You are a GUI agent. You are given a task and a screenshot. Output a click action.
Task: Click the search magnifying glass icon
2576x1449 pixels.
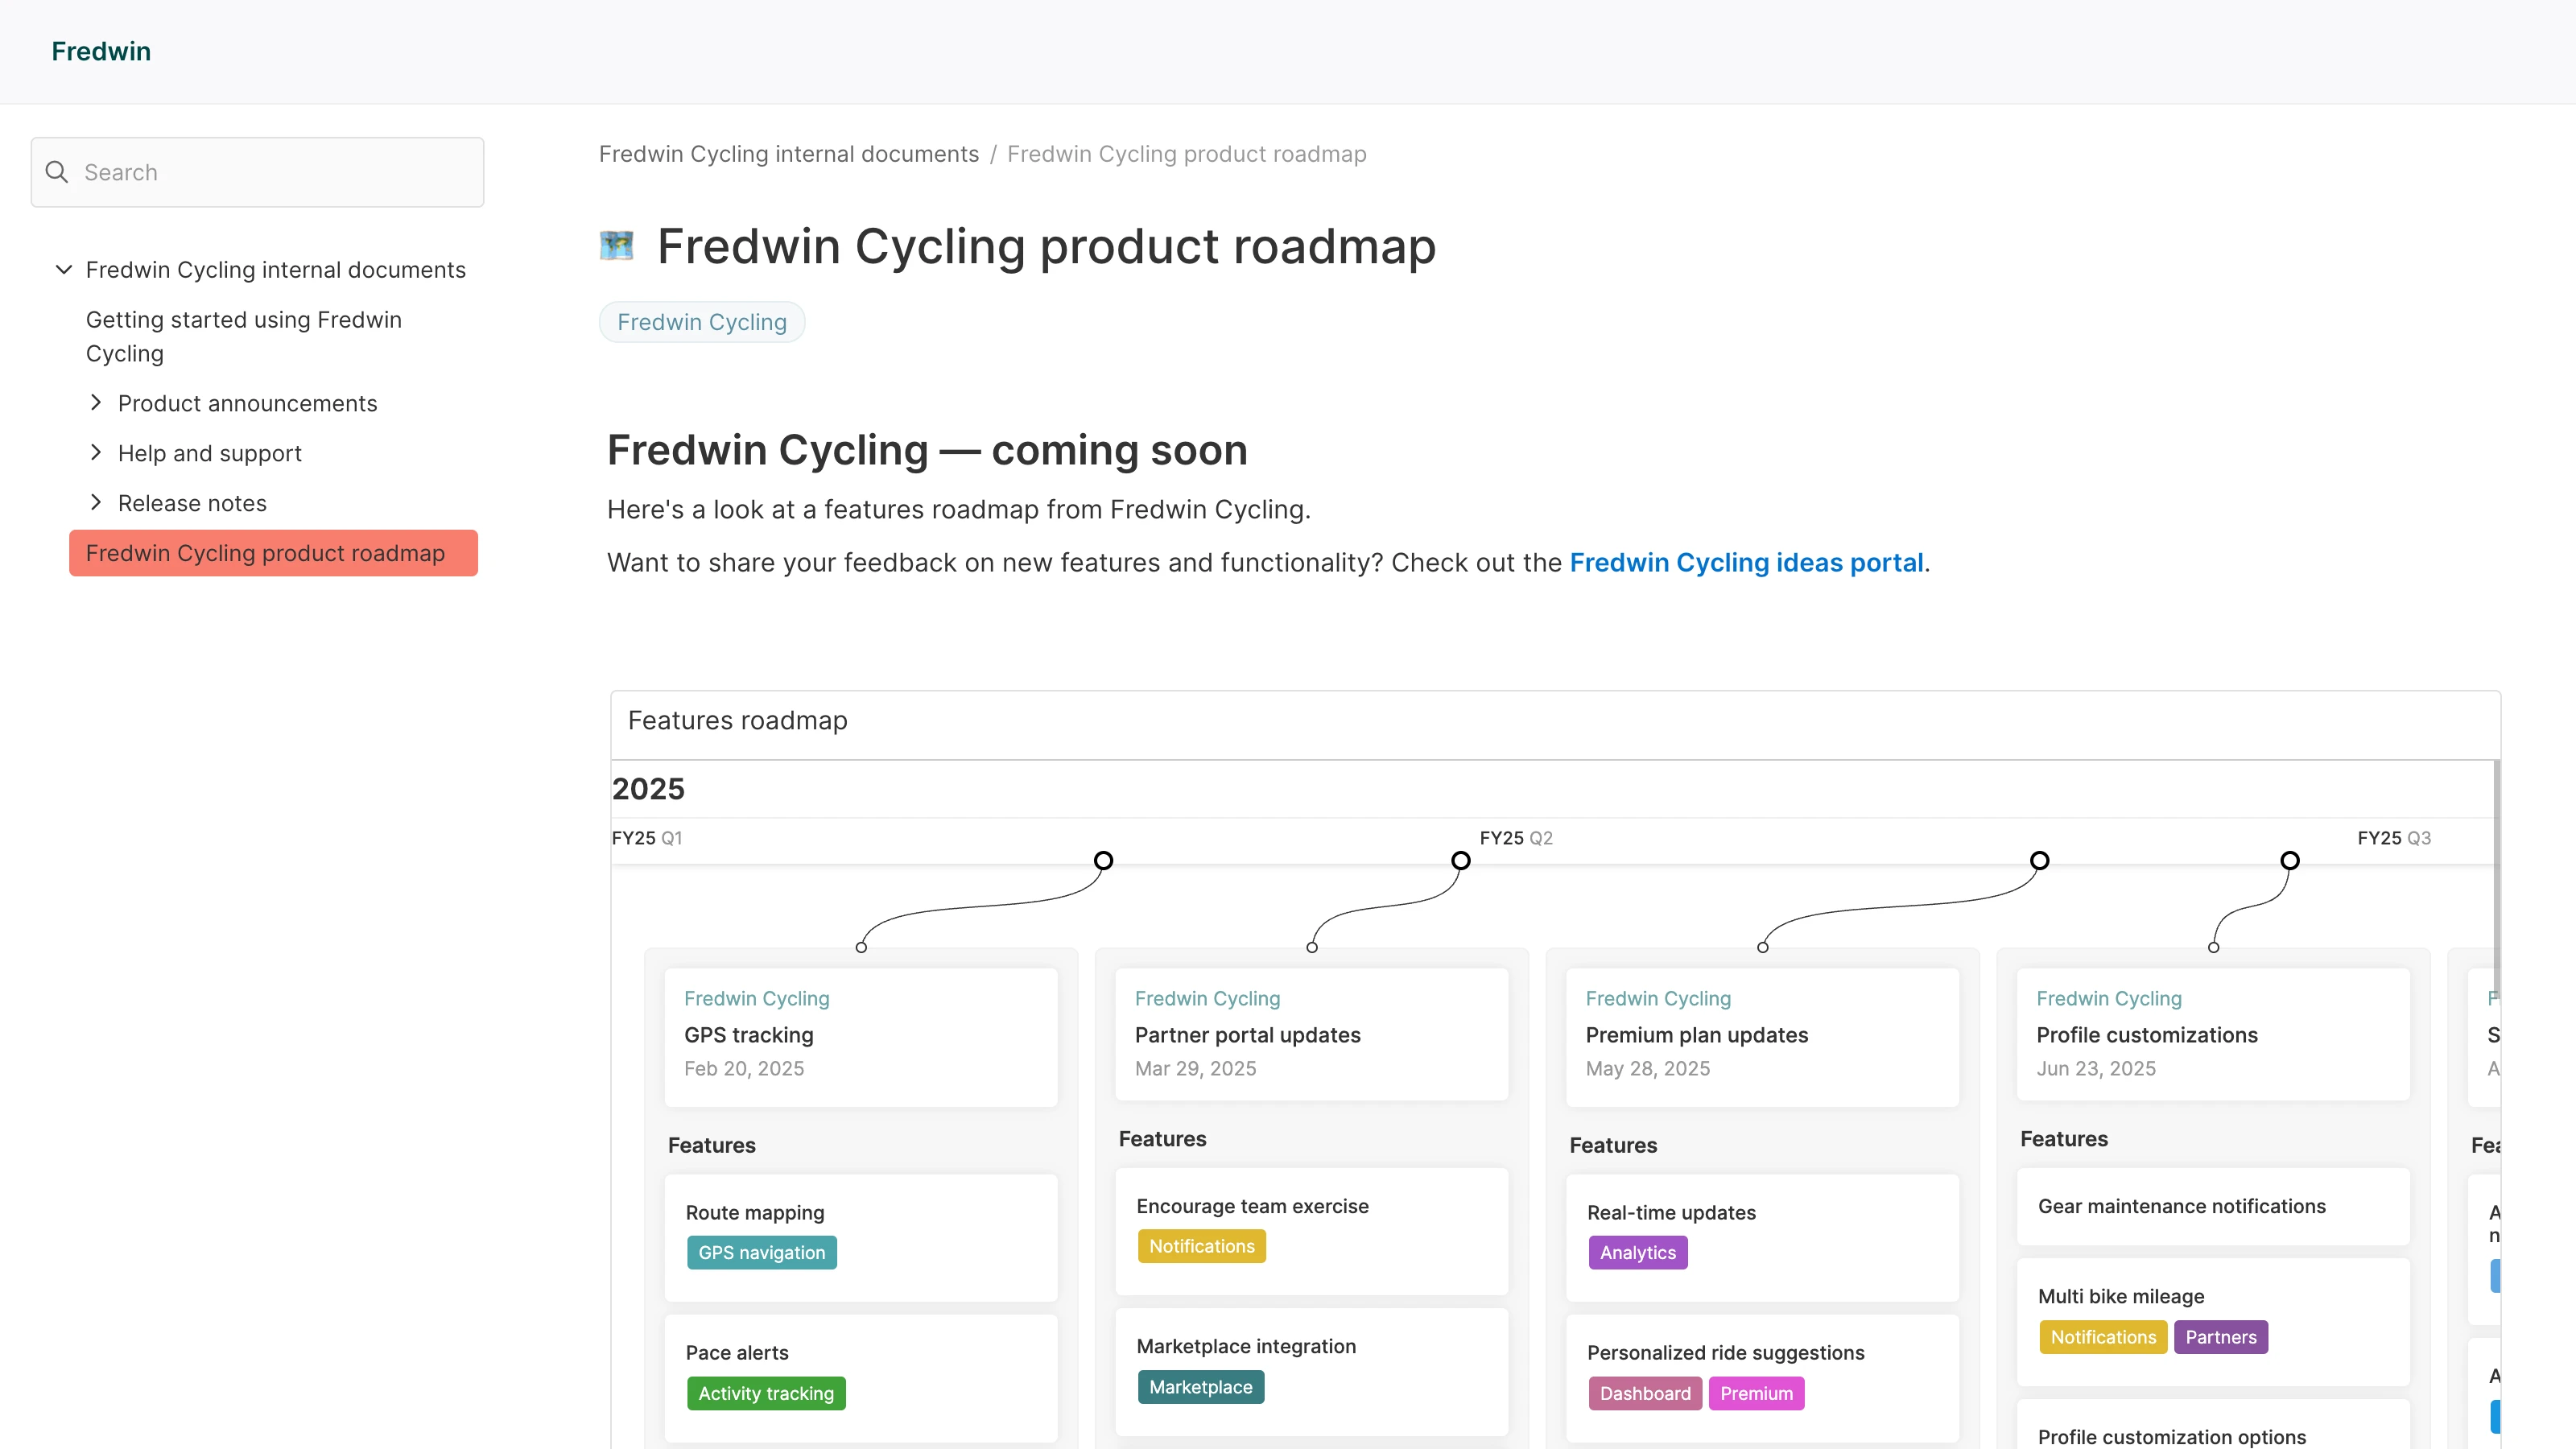pos(57,171)
